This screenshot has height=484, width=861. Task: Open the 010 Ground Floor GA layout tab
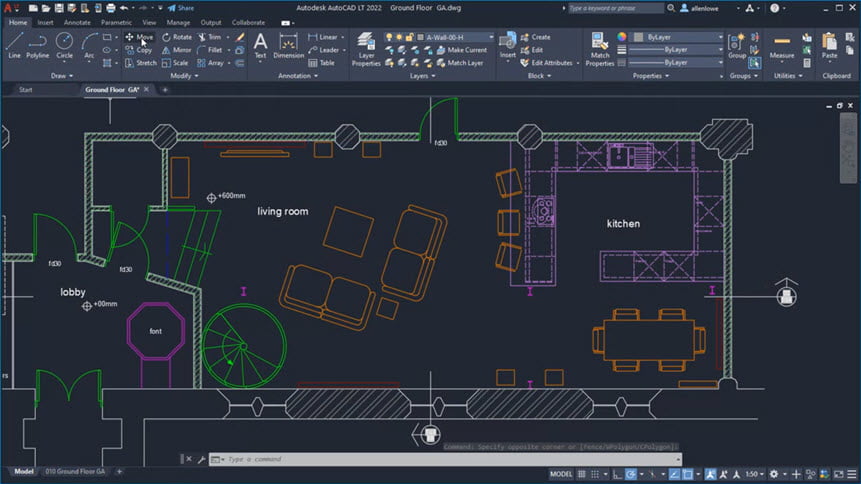coord(75,471)
